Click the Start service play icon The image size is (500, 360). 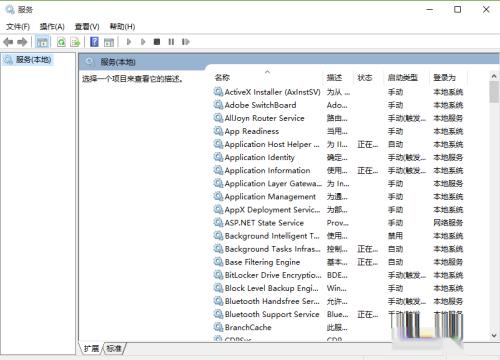tap(129, 42)
